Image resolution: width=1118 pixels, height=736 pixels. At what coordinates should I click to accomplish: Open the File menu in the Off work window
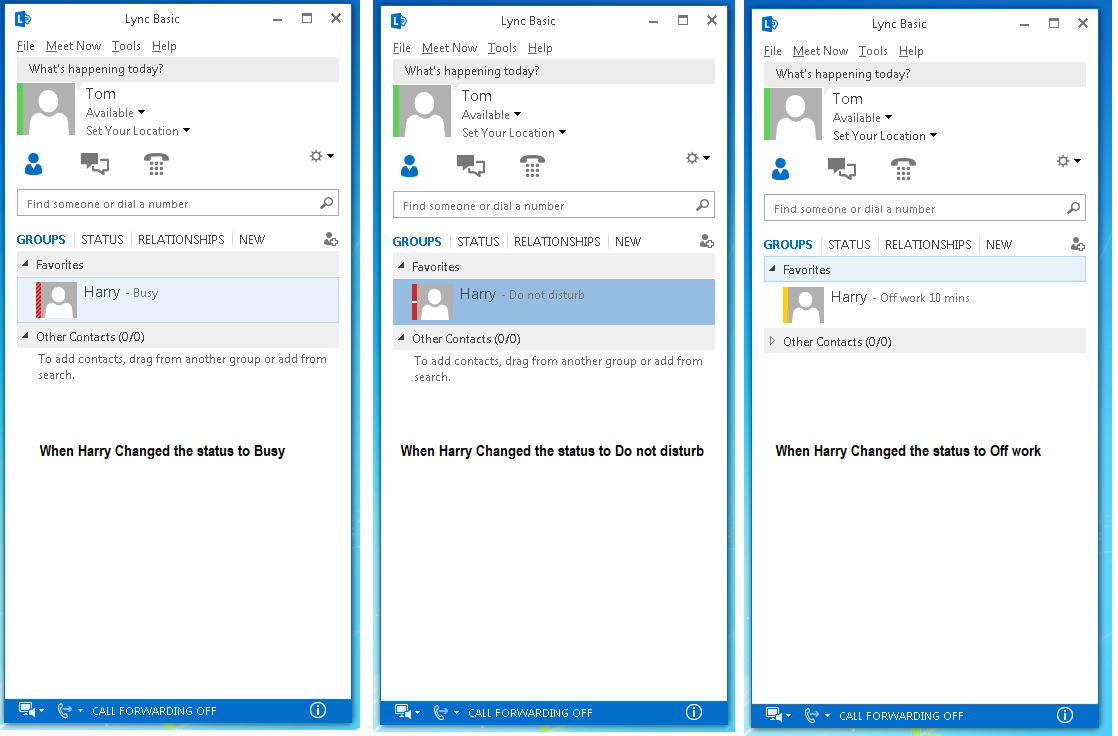tap(772, 51)
